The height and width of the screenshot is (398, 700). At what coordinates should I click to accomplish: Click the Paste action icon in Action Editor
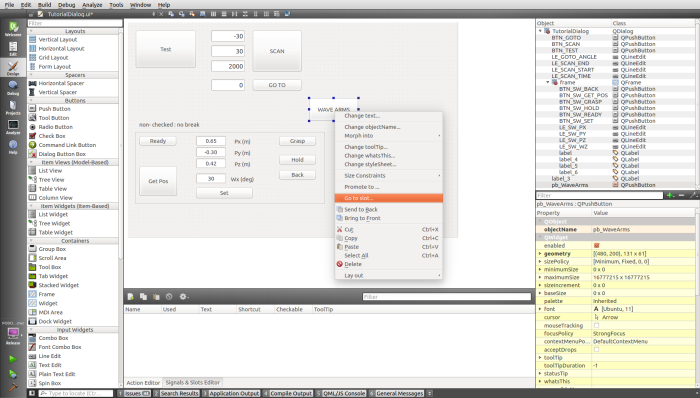[156, 296]
